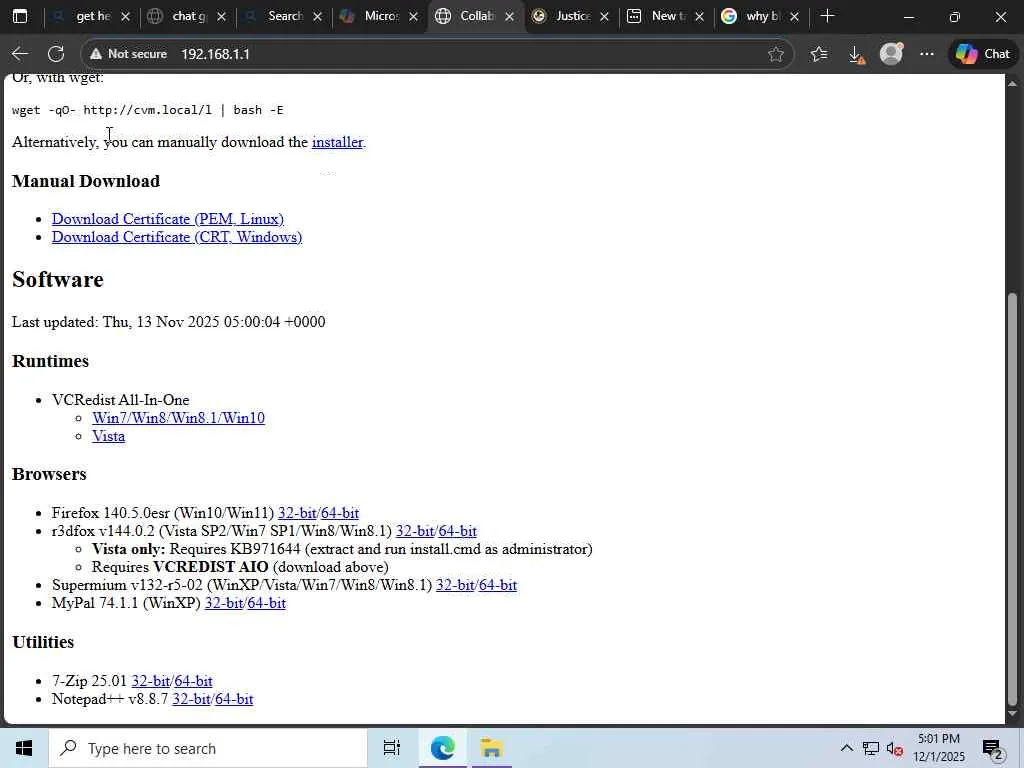
Task: Click the muted volume tray icon
Action: (x=894, y=748)
